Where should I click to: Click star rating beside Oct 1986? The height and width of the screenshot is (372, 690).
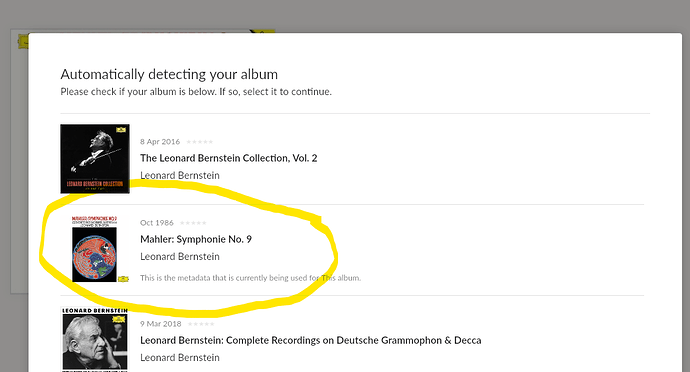[193, 223]
